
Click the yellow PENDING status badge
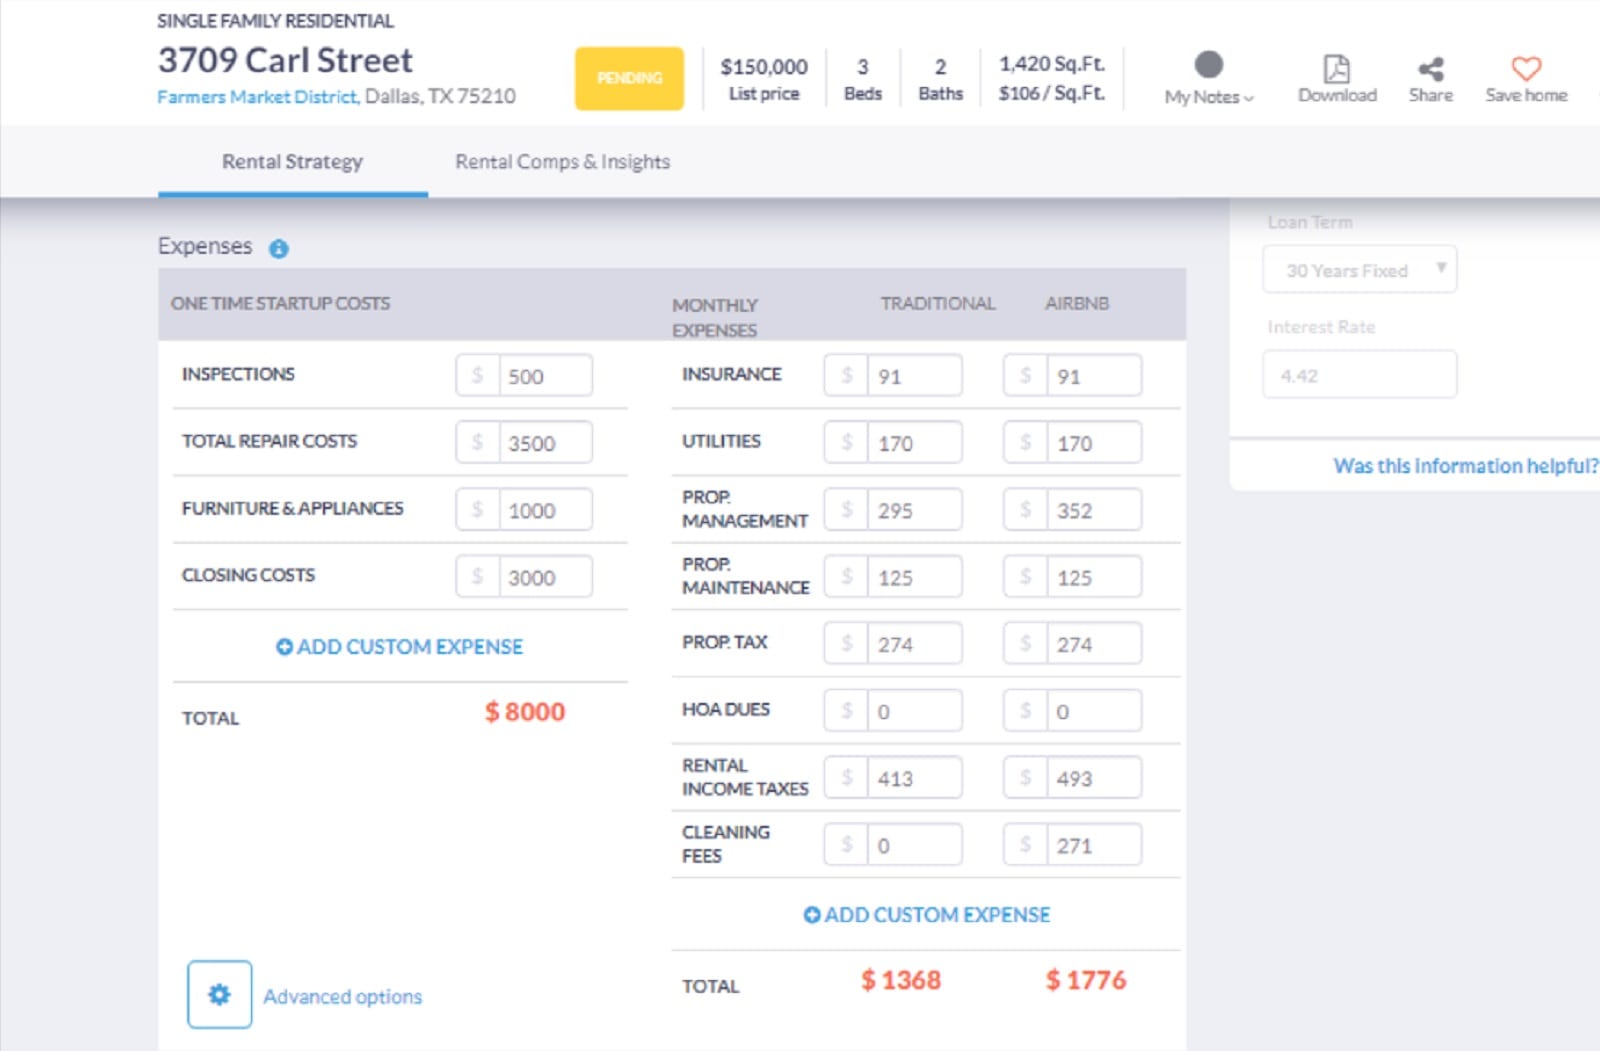pyautogui.click(x=628, y=77)
